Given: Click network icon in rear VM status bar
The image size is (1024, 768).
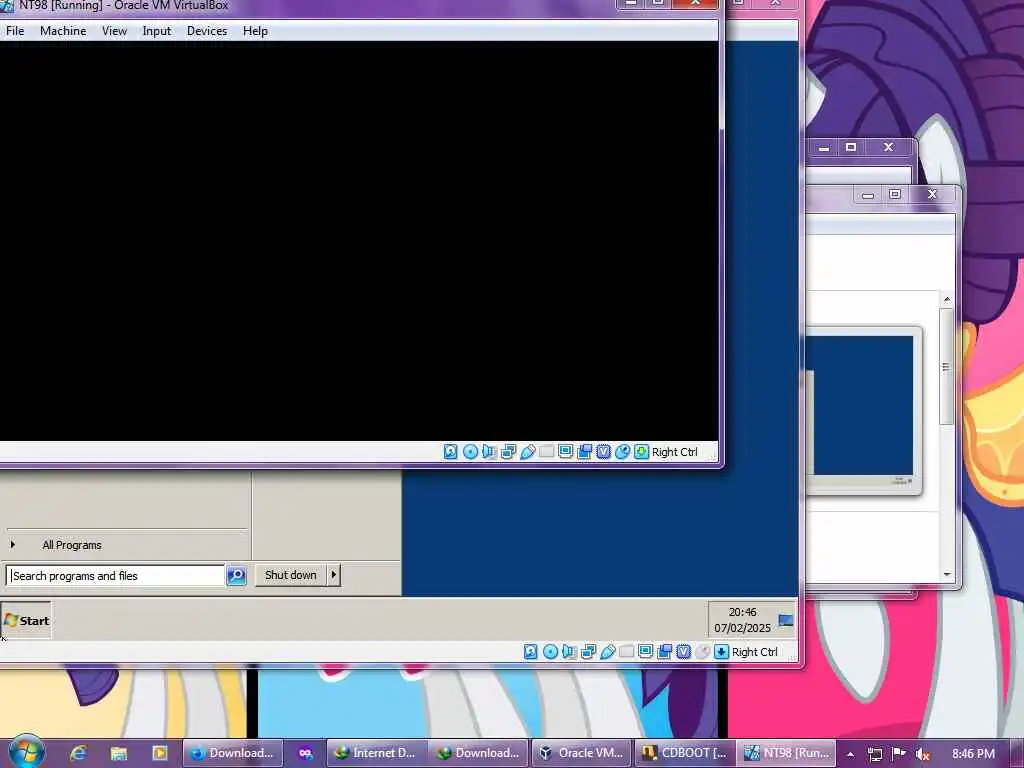Looking at the screenshot, I should pos(588,651).
